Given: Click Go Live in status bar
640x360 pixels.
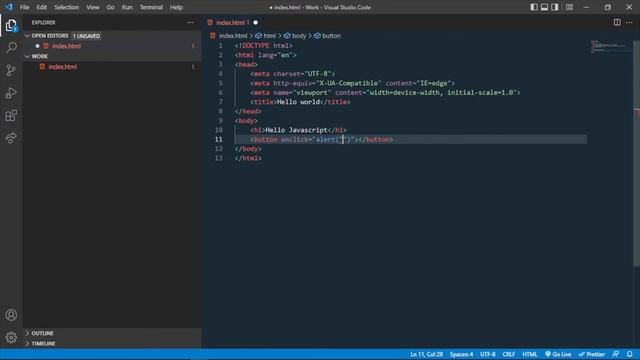Looking at the screenshot, I should (558, 354).
